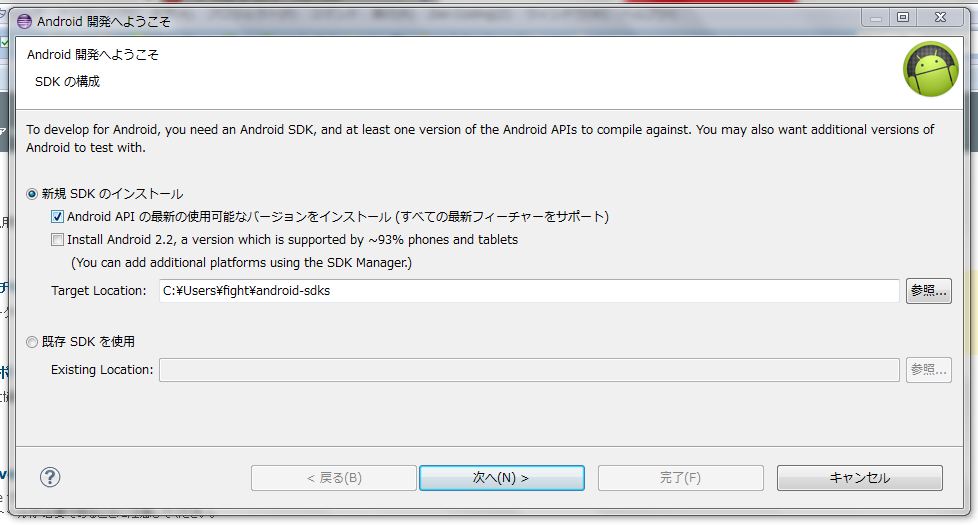978x525 pixels.
Task: Click the Target Location: label
Action: click(x=99, y=291)
